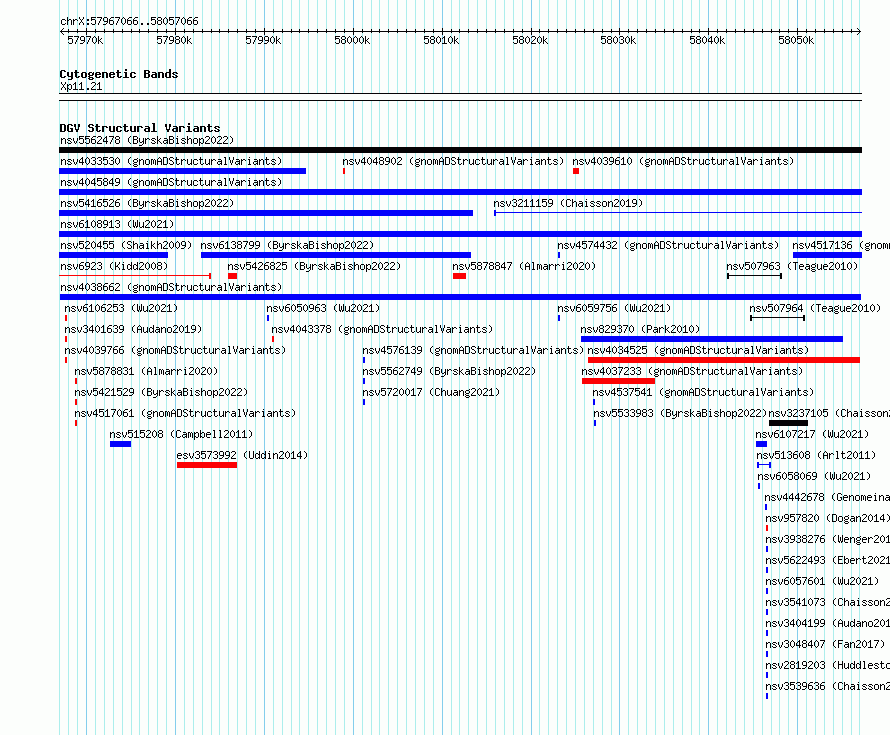The image size is (890, 735).
Task: Click red nsv5426825 variant bar
Action: click(x=233, y=276)
